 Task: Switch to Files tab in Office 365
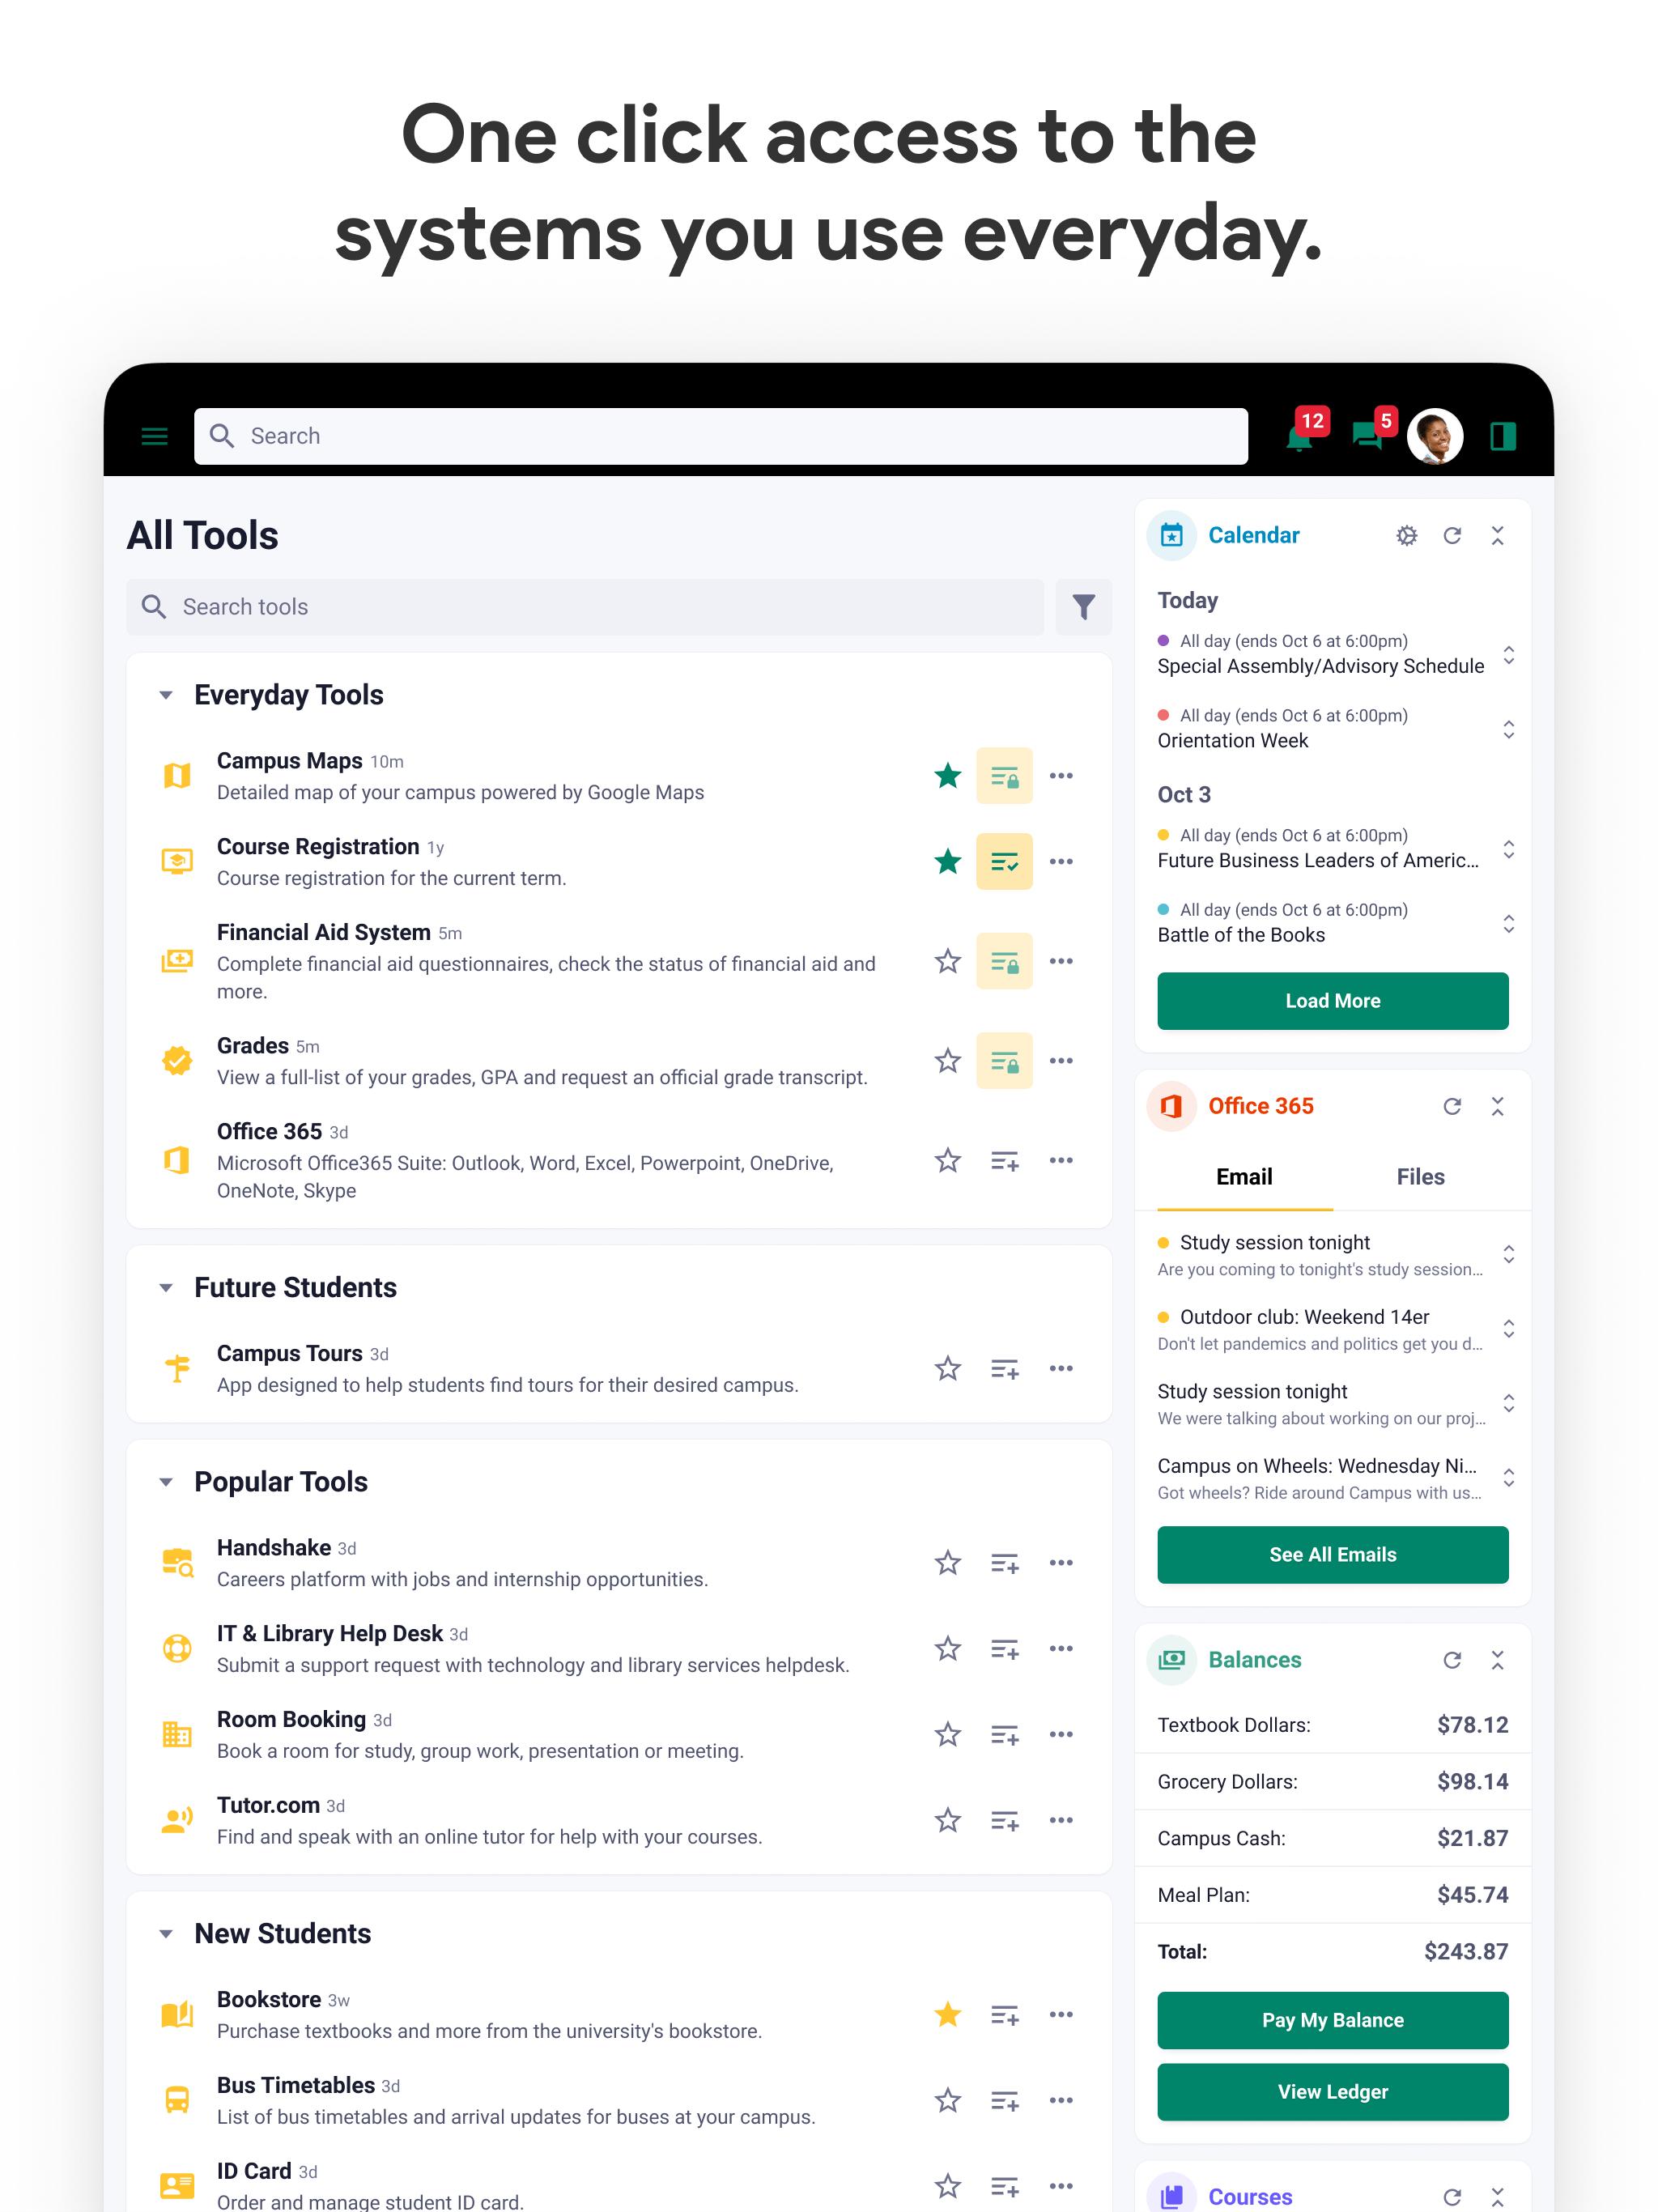tap(1420, 1177)
